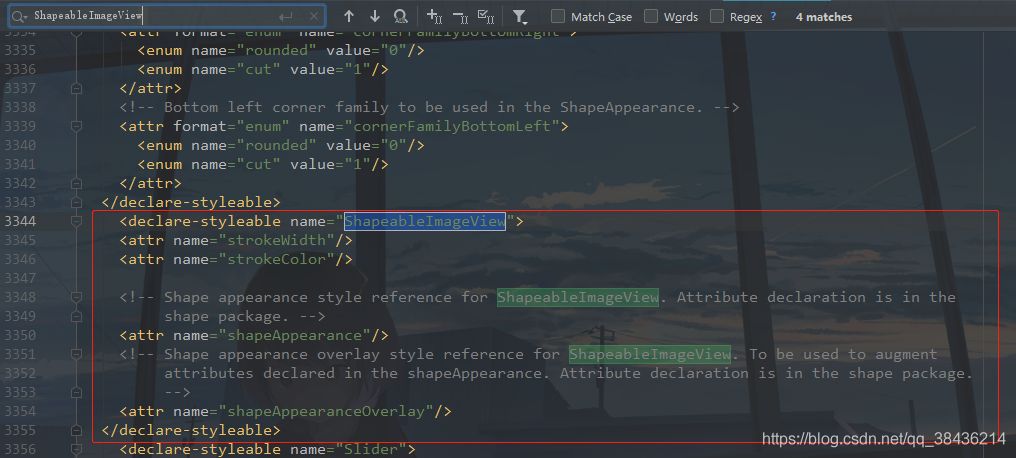Image resolution: width=1016 pixels, height=458 pixels.
Task: Click the ShapeableImageView match on line 3348
Action: coord(578,297)
